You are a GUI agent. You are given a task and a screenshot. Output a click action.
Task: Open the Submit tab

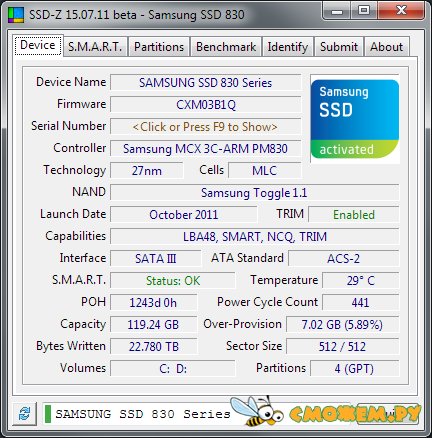pyautogui.click(x=339, y=47)
